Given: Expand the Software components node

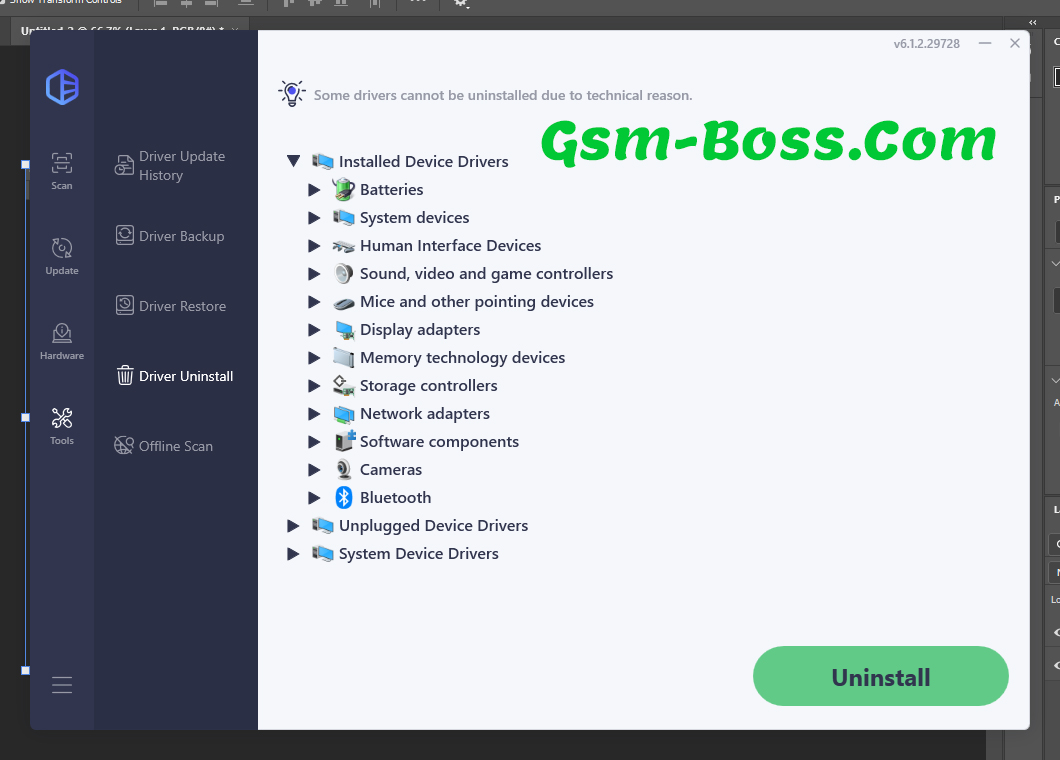Looking at the screenshot, I should coord(314,442).
